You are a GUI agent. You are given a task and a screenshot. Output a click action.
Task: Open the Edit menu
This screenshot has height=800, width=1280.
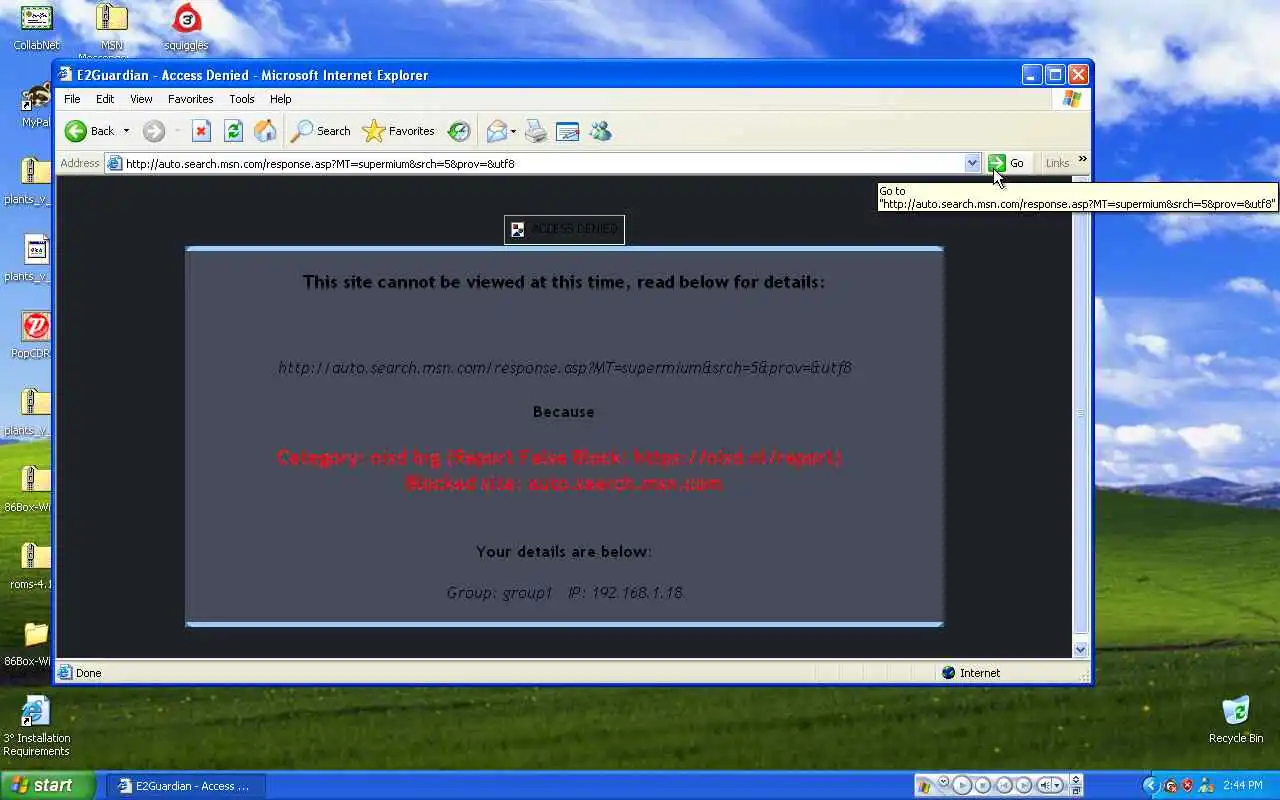(x=105, y=99)
